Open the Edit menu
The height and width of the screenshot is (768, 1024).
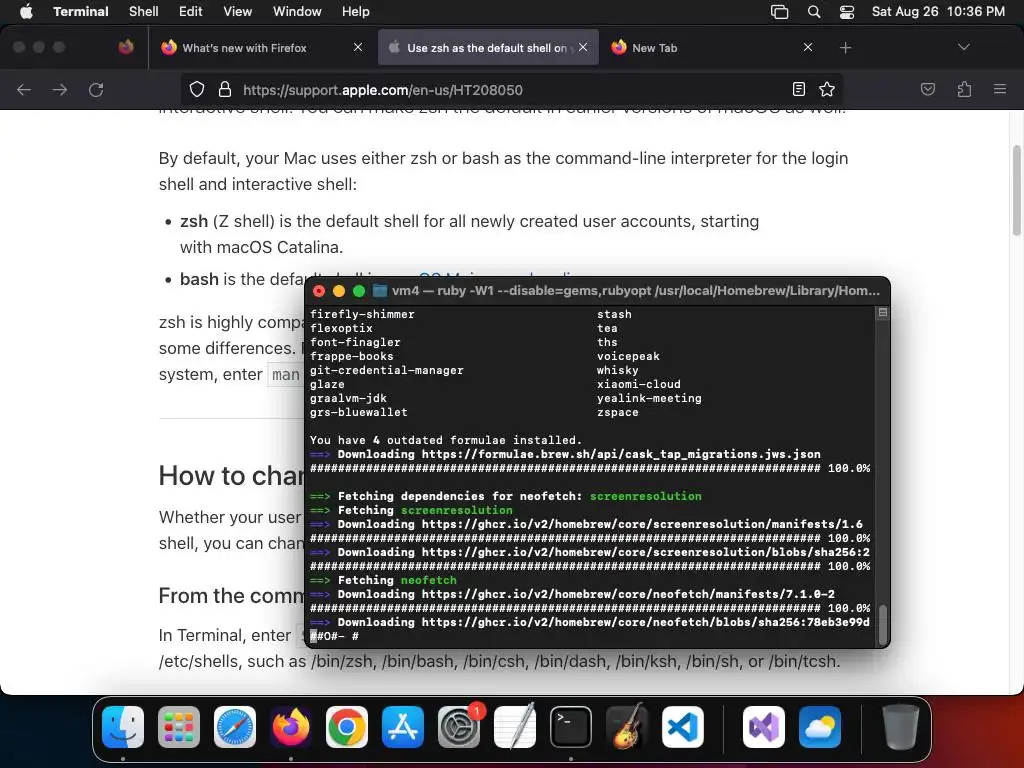190,12
